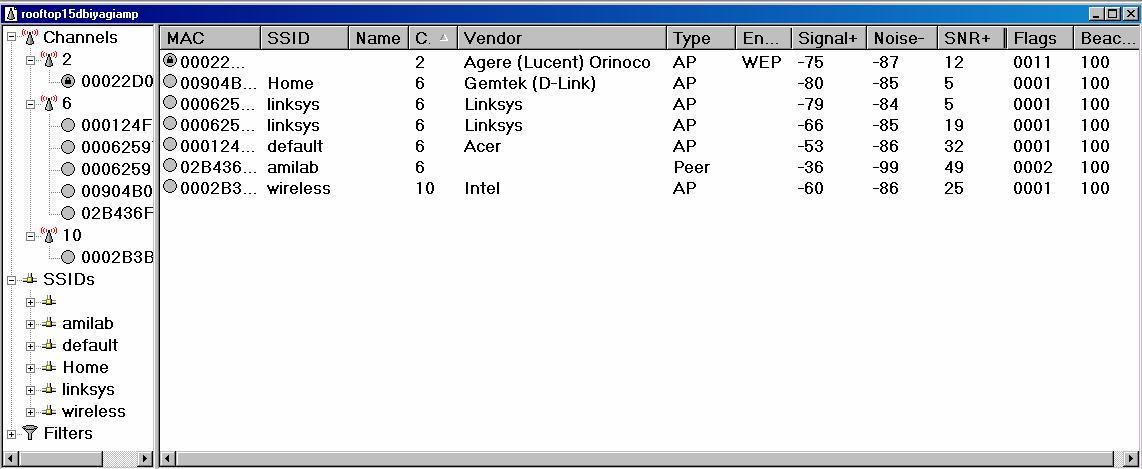Click the channel 10 antenna icon

click(x=47, y=236)
